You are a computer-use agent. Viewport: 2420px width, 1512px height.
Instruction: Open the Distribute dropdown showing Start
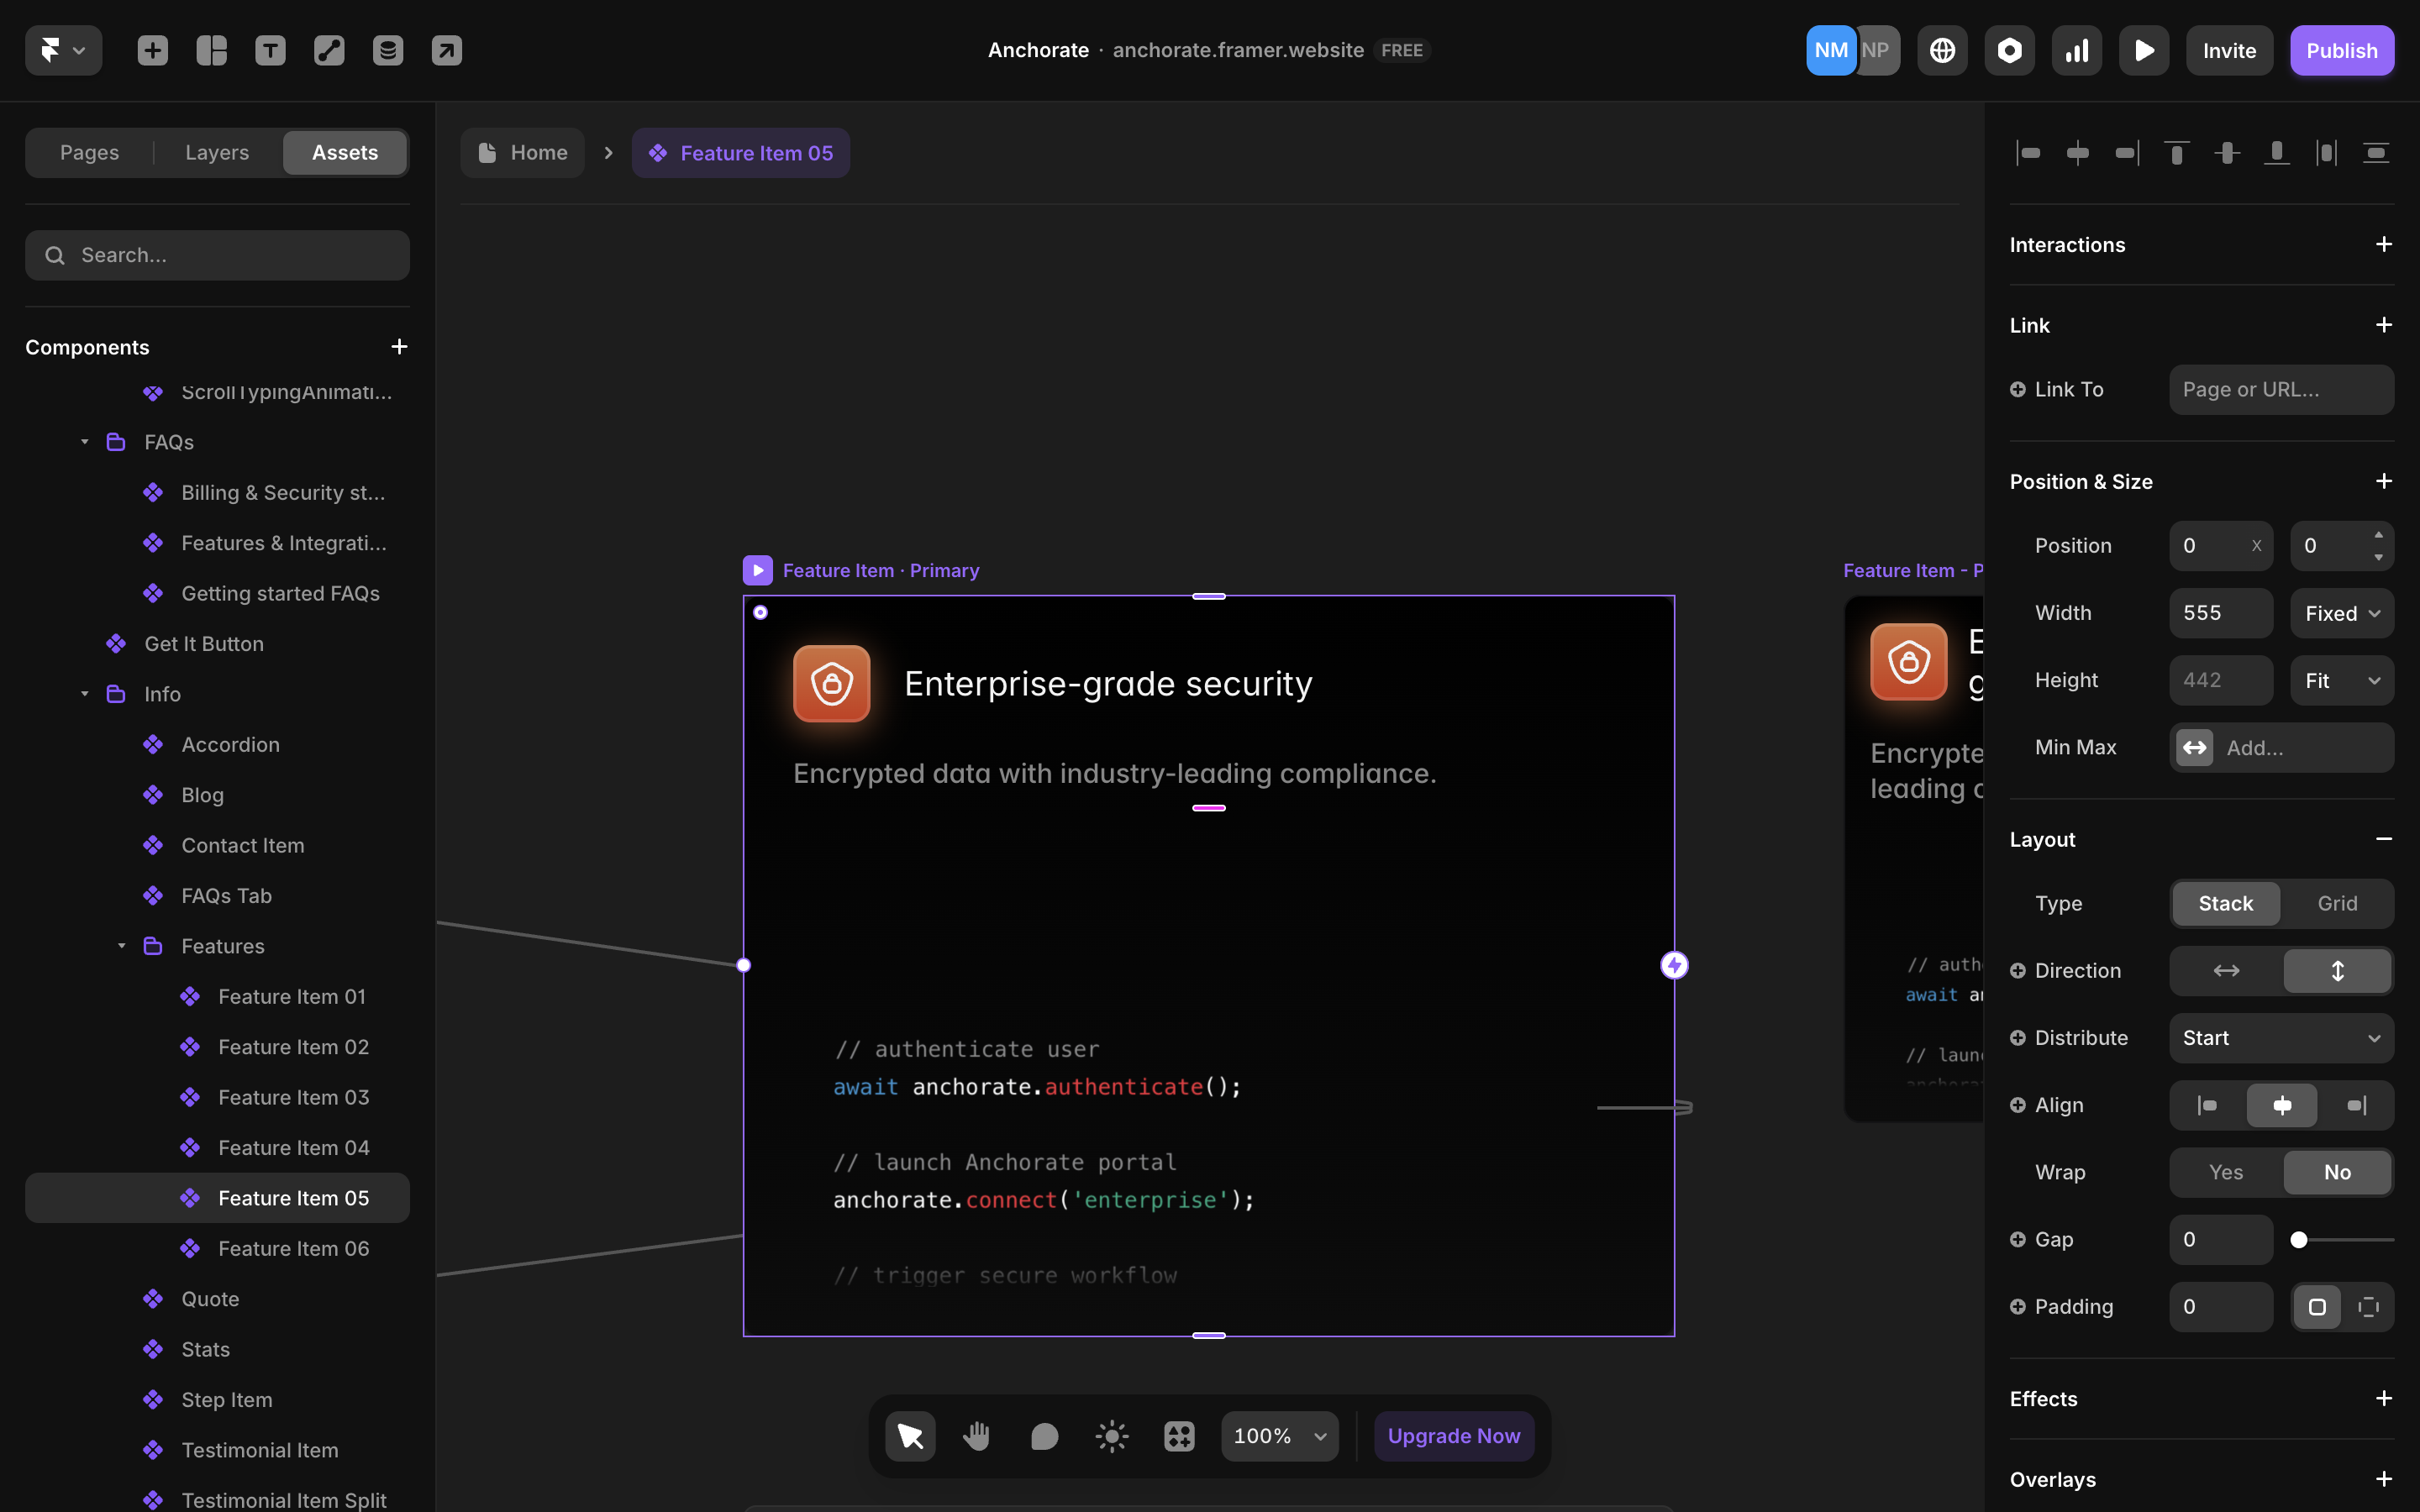pyautogui.click(x=2281, y=1038)
